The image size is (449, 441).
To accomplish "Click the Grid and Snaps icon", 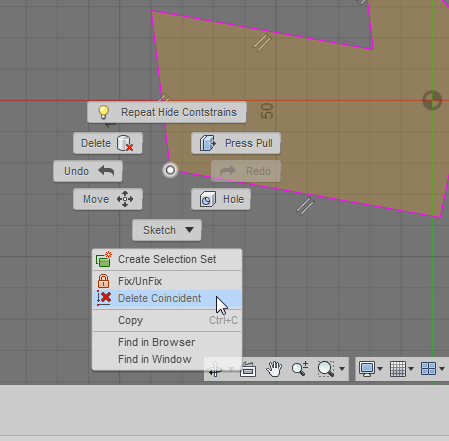I will click(398, 369).
